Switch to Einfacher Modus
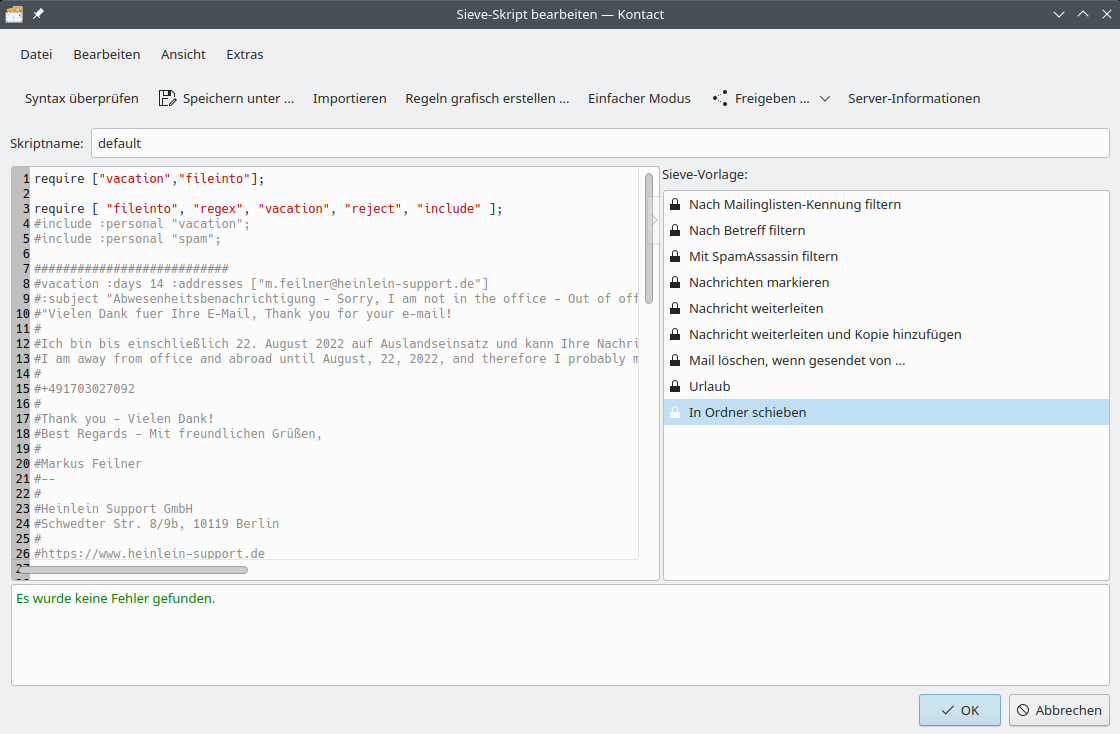 click(639, 98)
